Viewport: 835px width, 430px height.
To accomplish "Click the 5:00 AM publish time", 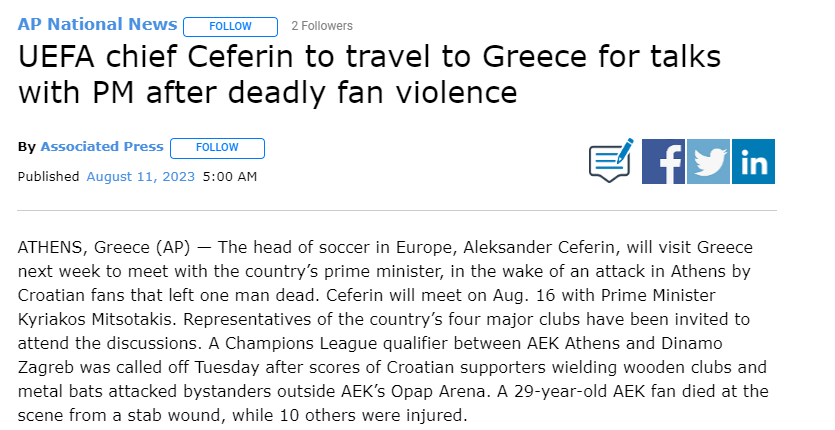I will [230, 177].
